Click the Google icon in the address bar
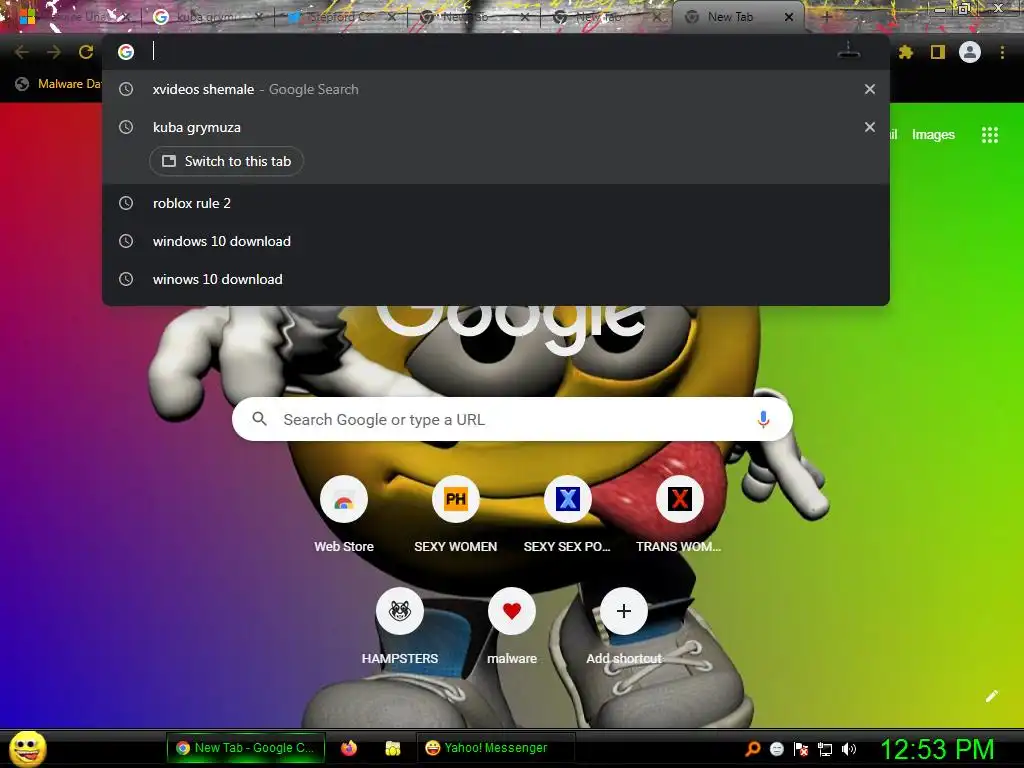This screenshot has width=1024, height=768. pyautogui.click(x=126, y=52)
